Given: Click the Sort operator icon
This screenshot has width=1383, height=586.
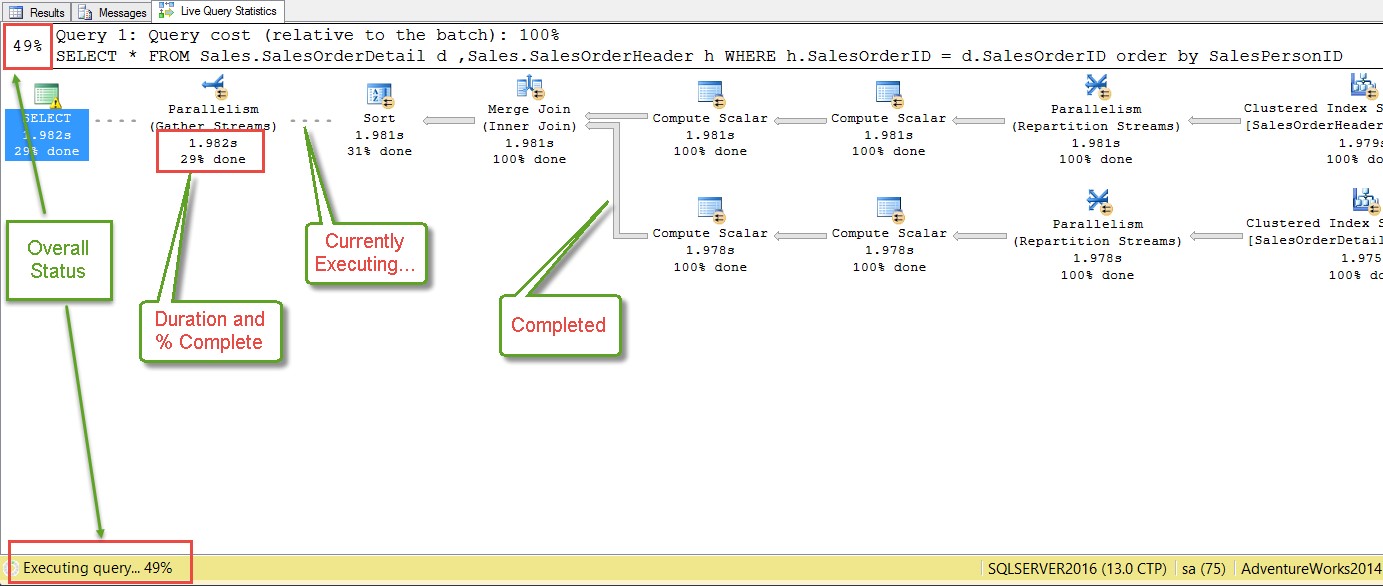Looking at the screenshot, I should 380,95.
